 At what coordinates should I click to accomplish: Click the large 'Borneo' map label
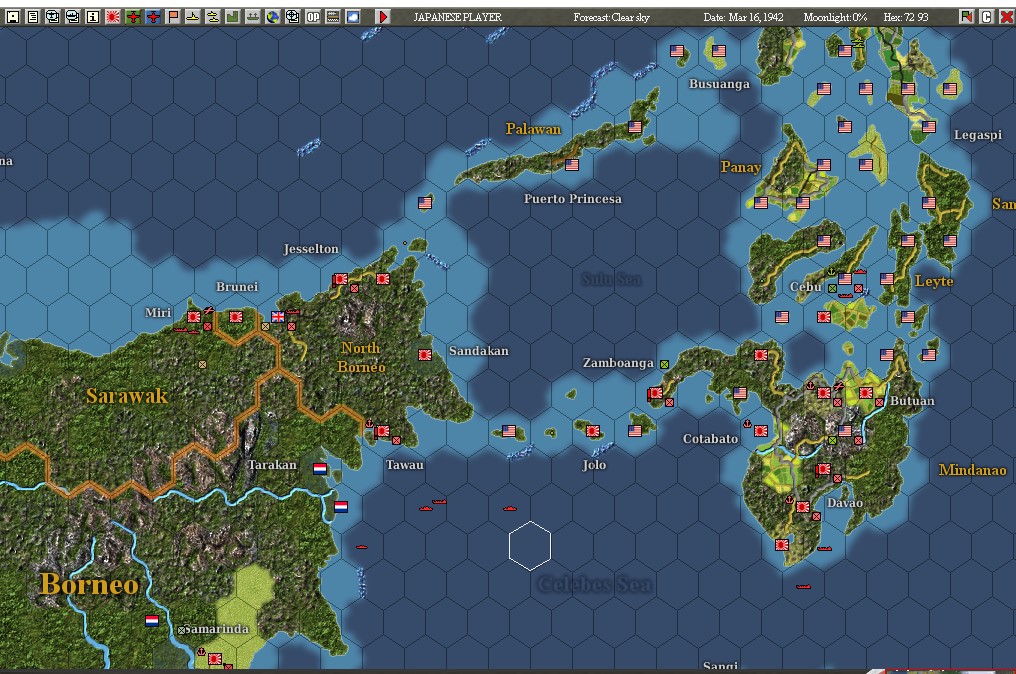[x=89, y=585]
